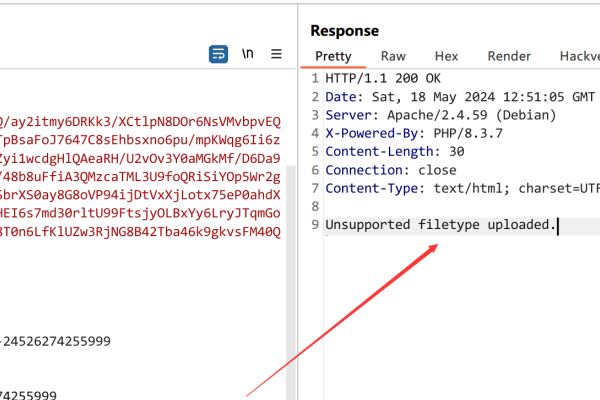Switch to the Raw response tab
Screen dimensions: 600x400
click(393, 57)
